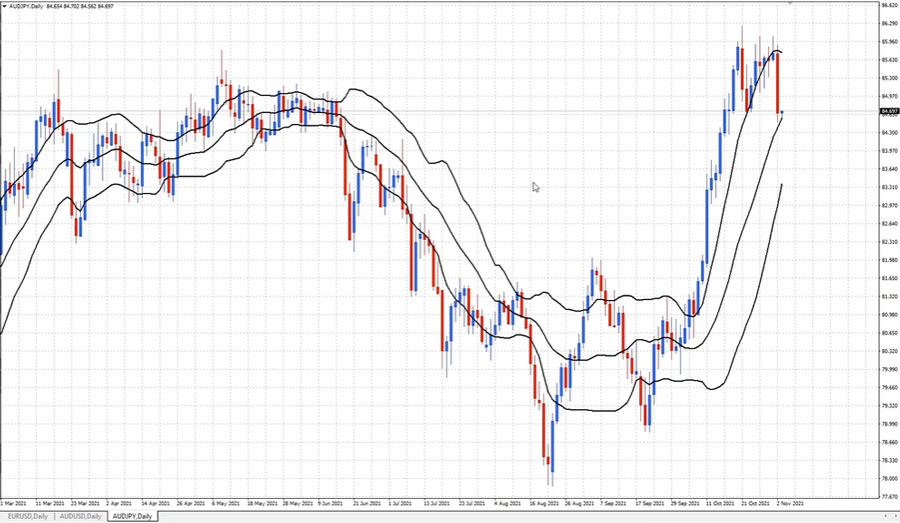Click the gray chart shift marker at top
This screenshot has height=523, width=900.
(x=791, y=3)
